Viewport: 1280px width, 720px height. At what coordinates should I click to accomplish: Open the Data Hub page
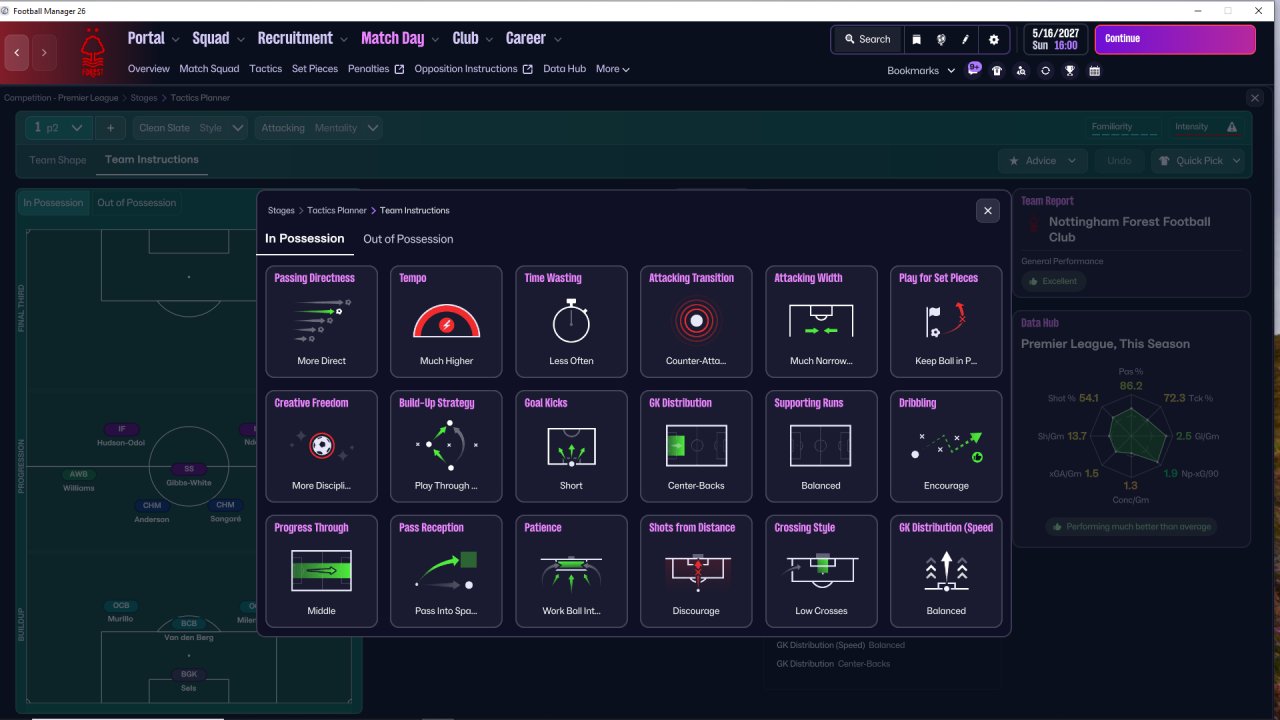(x=564, y=69)
